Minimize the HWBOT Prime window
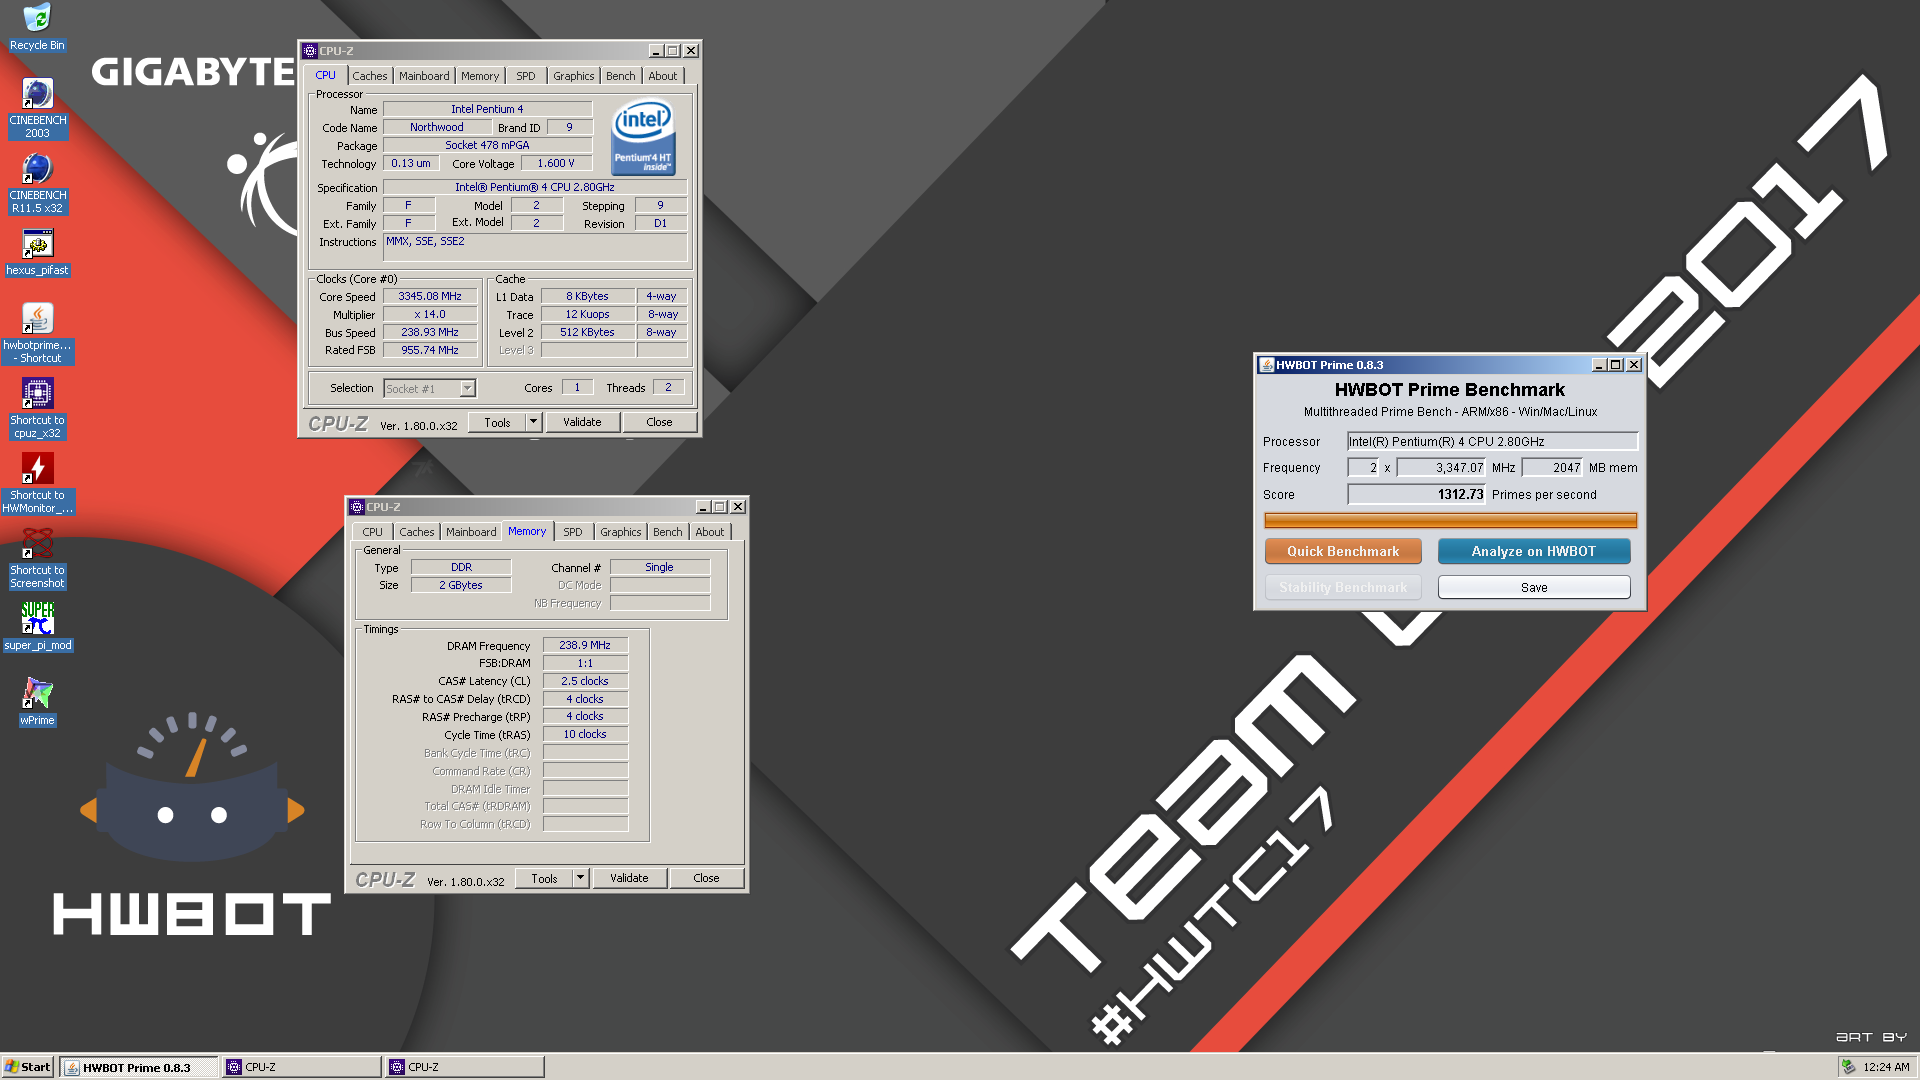The height and width of the screenshot is (1080, 1920). 1599,365
